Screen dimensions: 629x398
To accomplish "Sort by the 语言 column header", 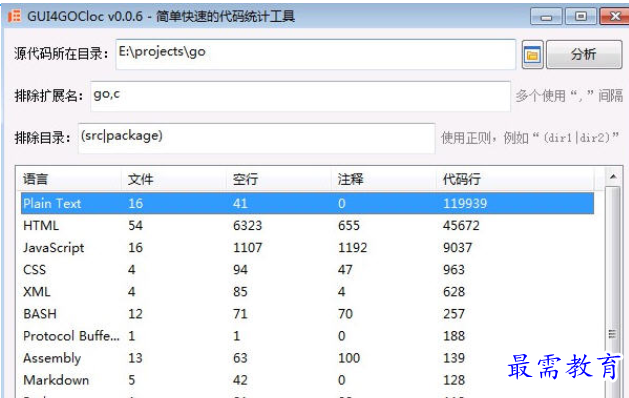I will (69, 179).
